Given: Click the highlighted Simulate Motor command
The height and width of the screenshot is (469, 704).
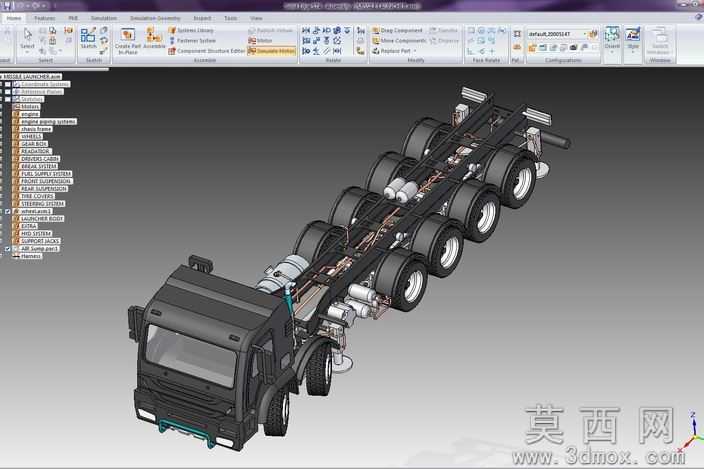Looking at the screenshot, I should point(272,51).
